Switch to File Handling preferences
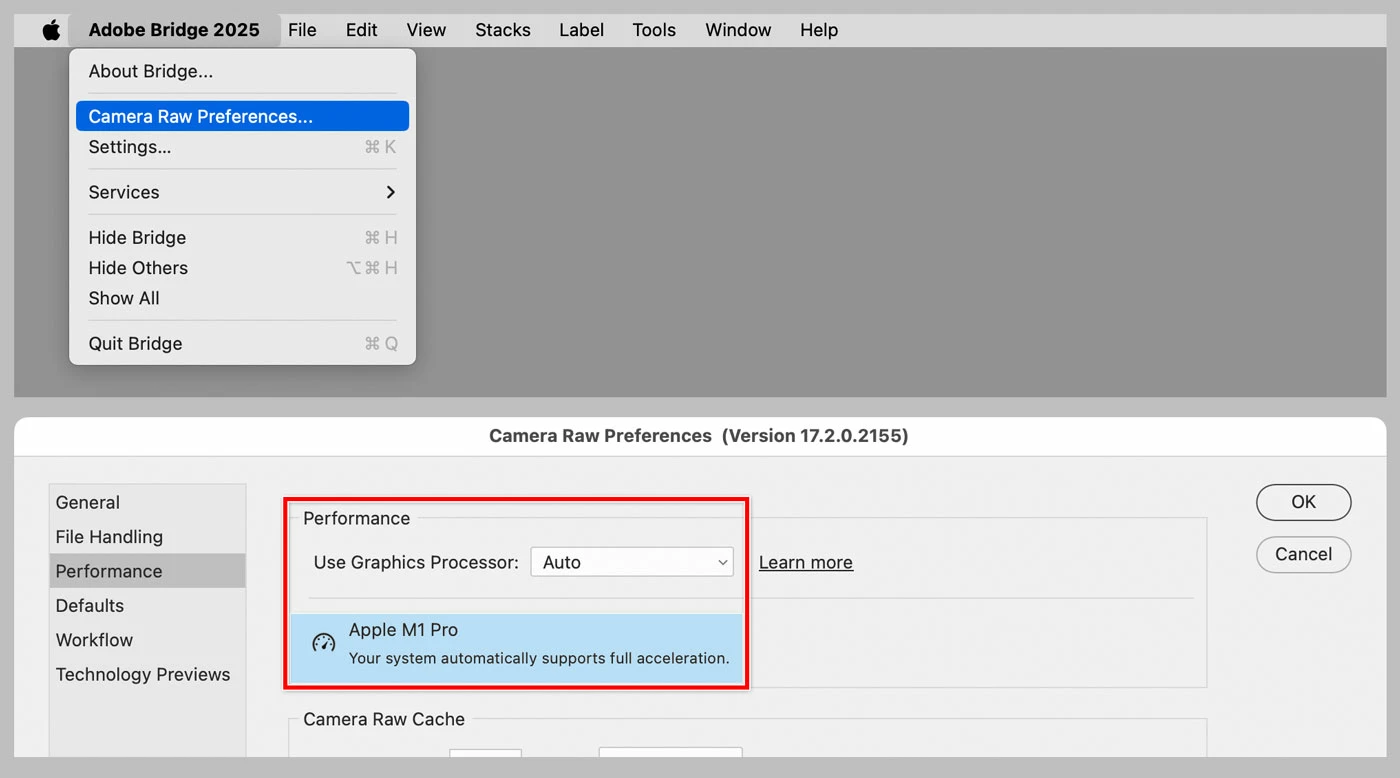Viewport: 1400px width, 778px height. 147,537
